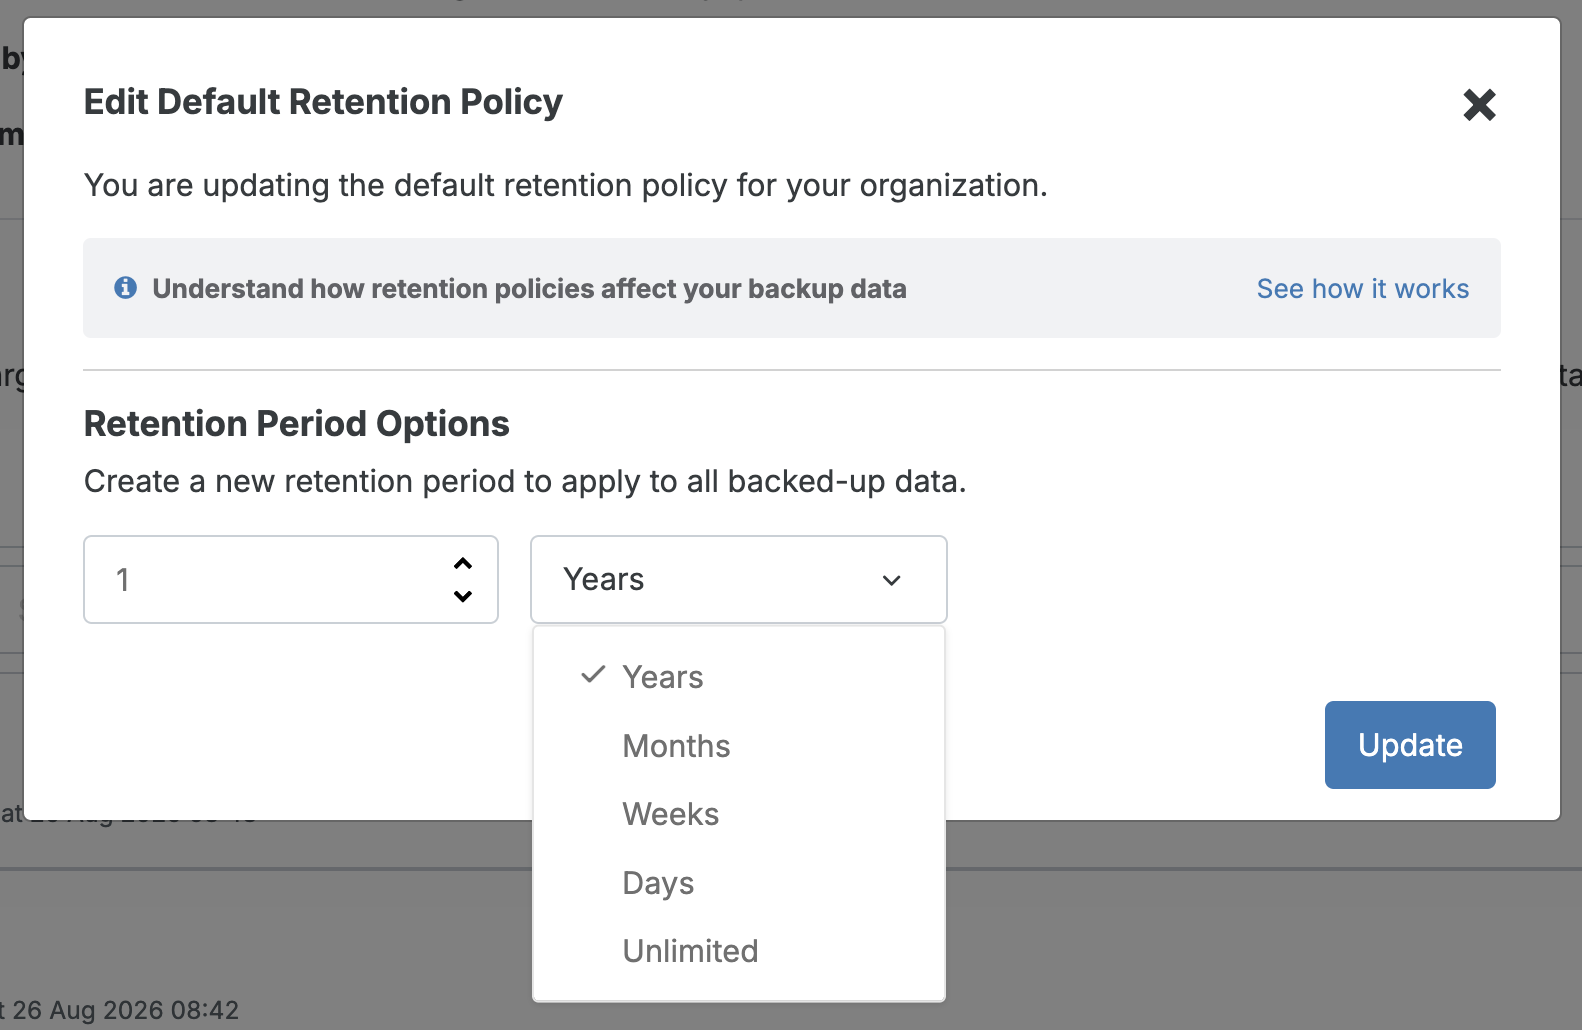Set retention unit to Unlimited
This screenshot has height=1030, width=1582.
click(x=739, y=951)
